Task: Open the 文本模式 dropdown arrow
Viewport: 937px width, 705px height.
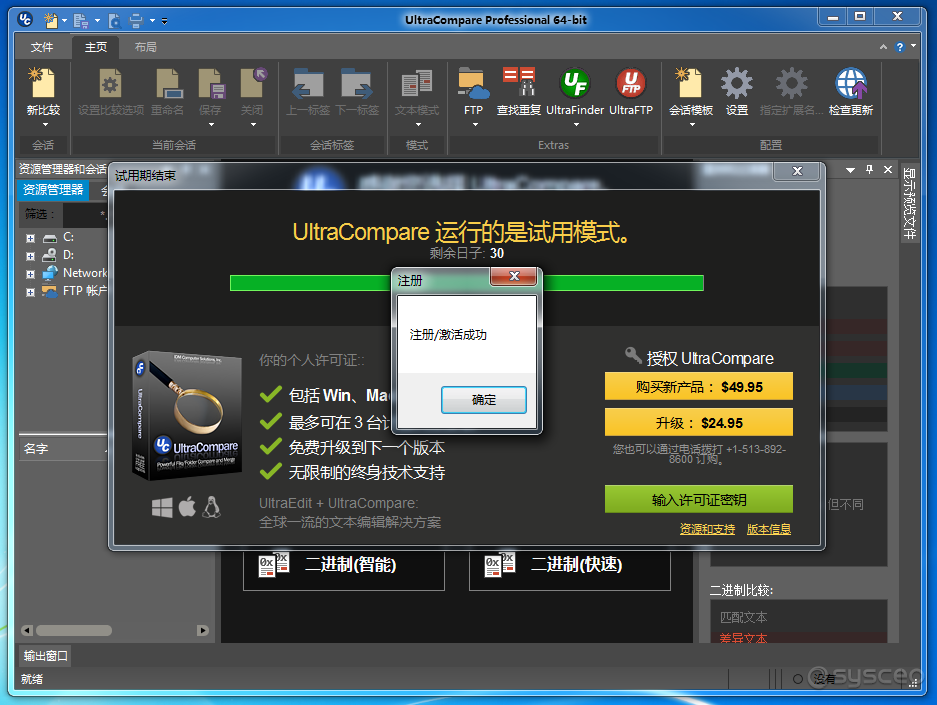Action: coord(418,125)
